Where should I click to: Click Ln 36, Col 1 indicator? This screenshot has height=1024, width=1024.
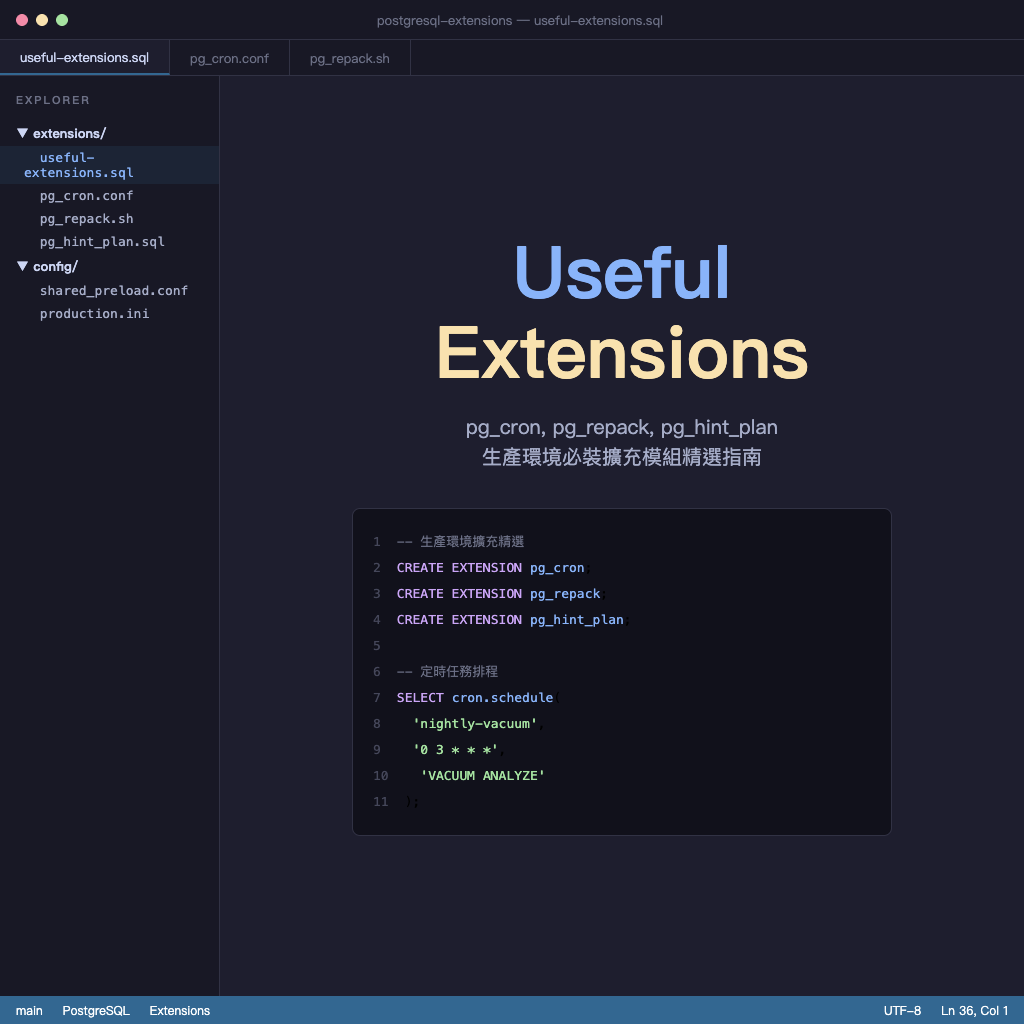click(x=974, y=1010)
